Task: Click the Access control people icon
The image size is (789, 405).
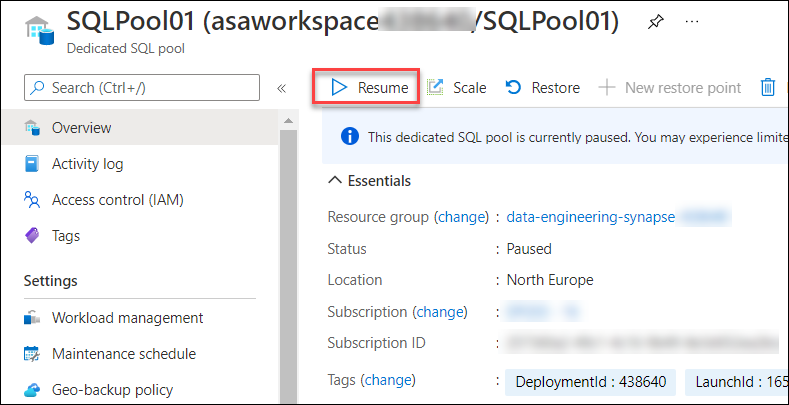Action: click(32, 200)
